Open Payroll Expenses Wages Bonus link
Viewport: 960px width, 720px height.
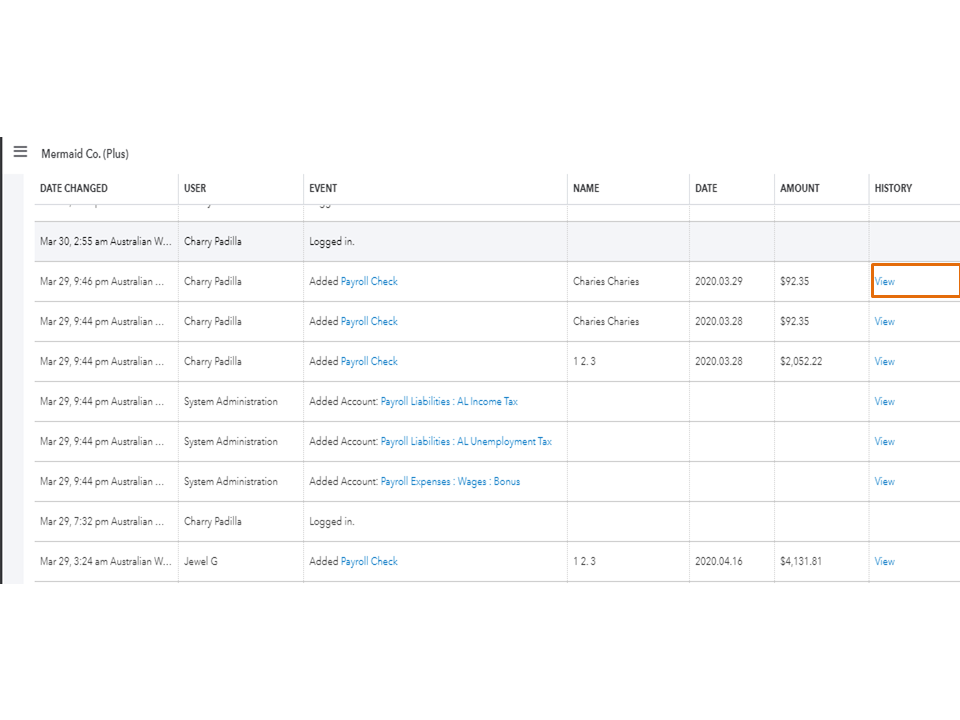[450, 482]
